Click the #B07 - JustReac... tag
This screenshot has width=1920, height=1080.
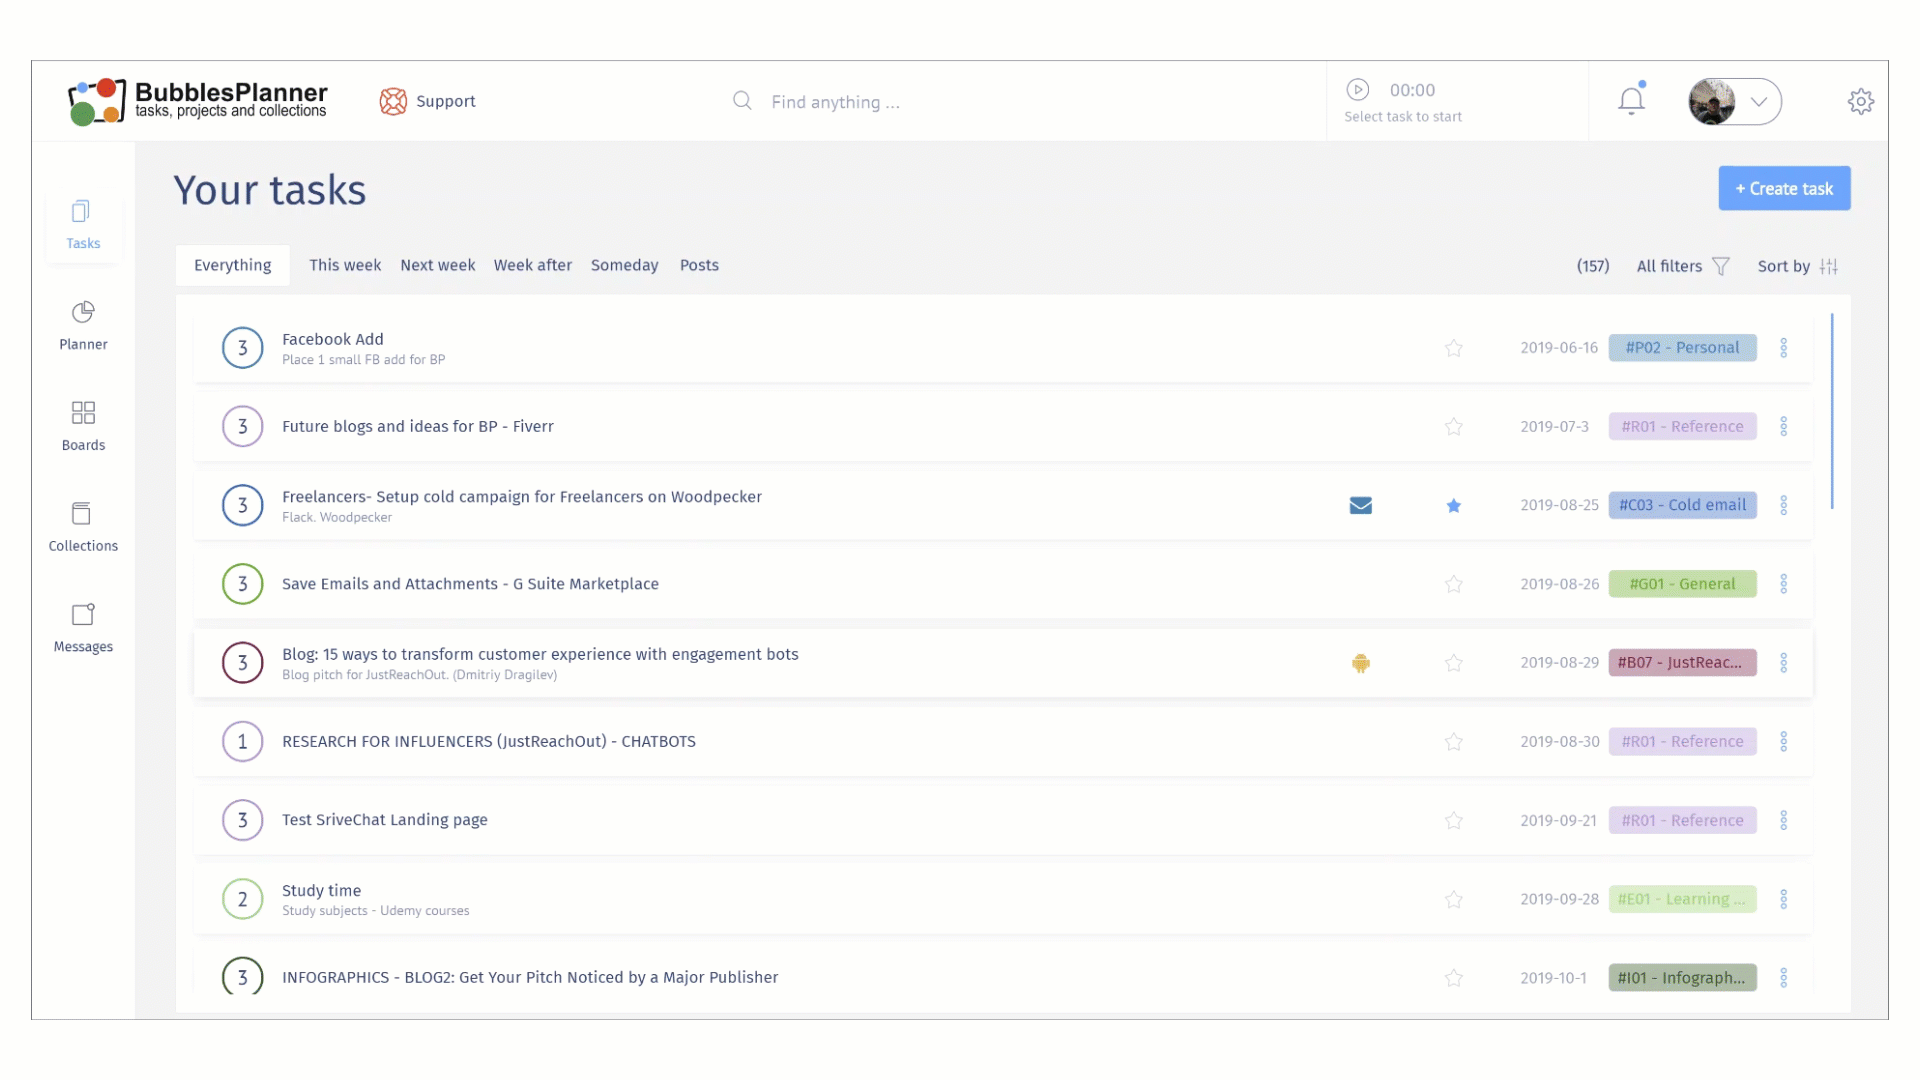click(1682, 663)
